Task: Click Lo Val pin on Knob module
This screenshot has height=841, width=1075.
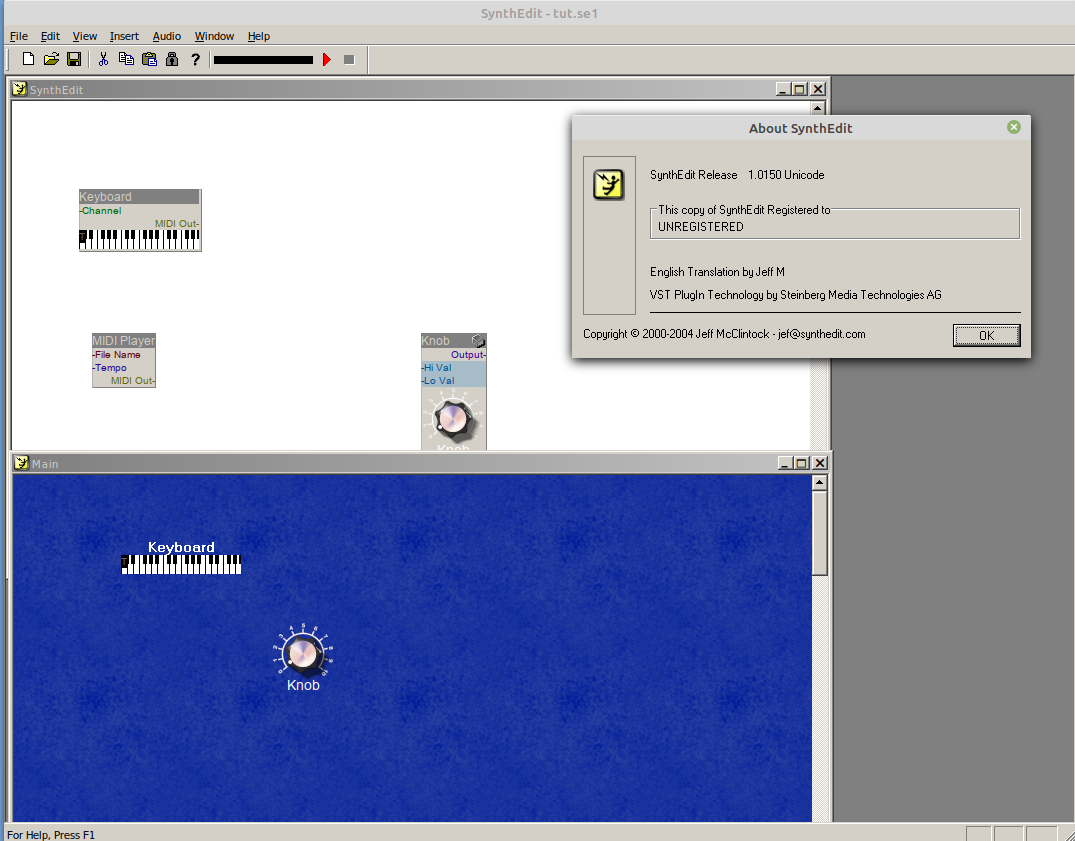Action: click(x=438, y=380)
